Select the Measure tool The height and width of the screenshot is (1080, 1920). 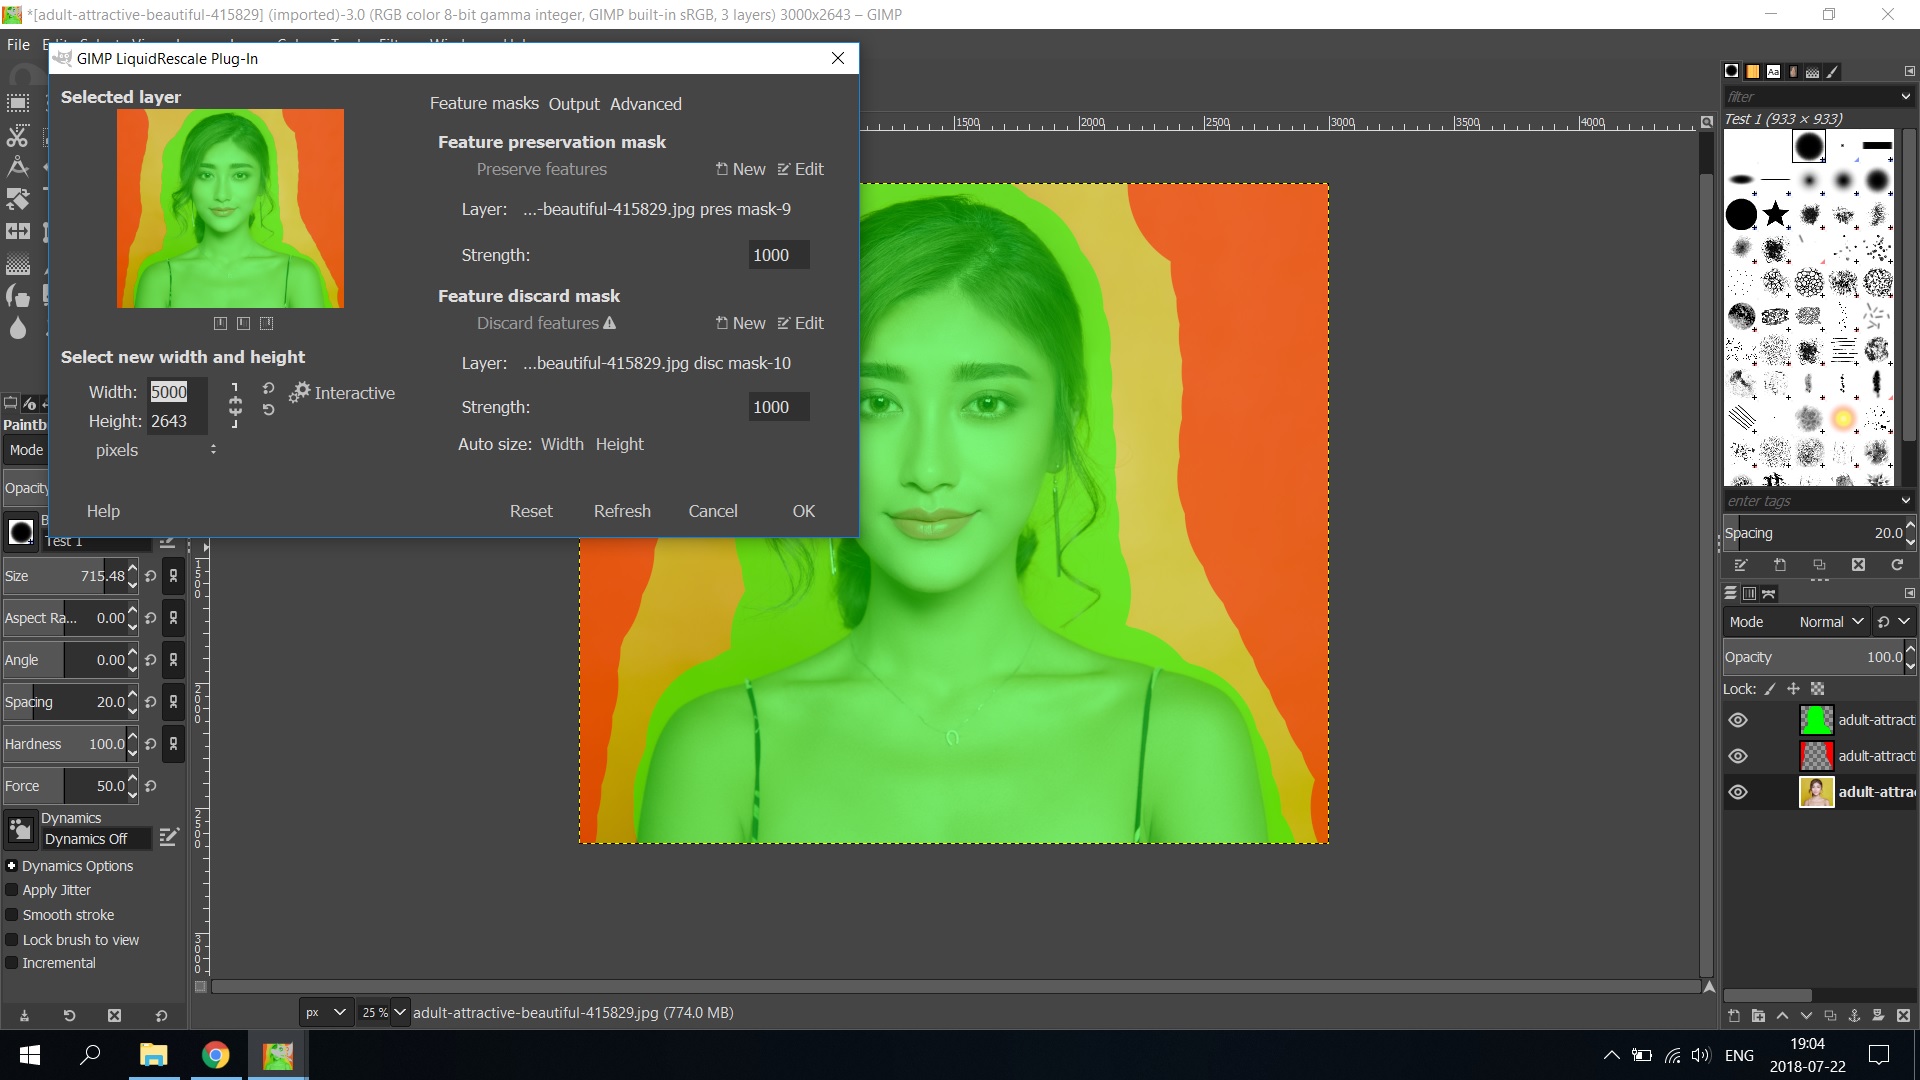pos(18,167)
